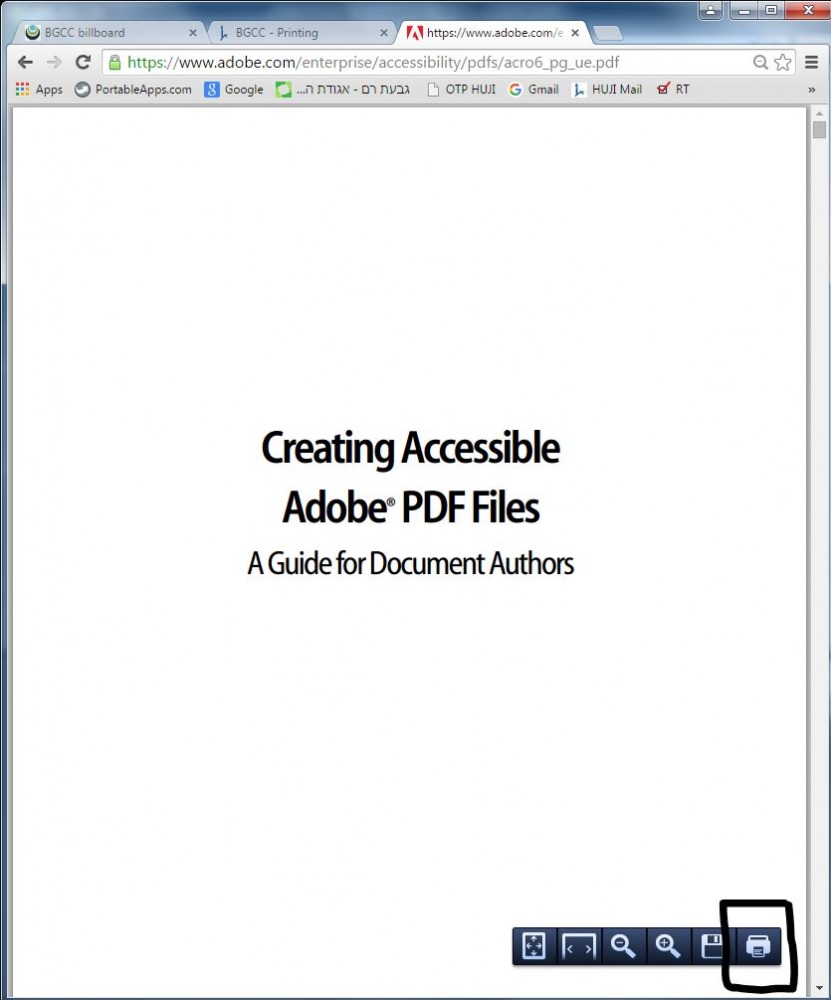Open OTP HUJI bookmark
This screenshot has height=1000, width=831.
tap(461, 89)
